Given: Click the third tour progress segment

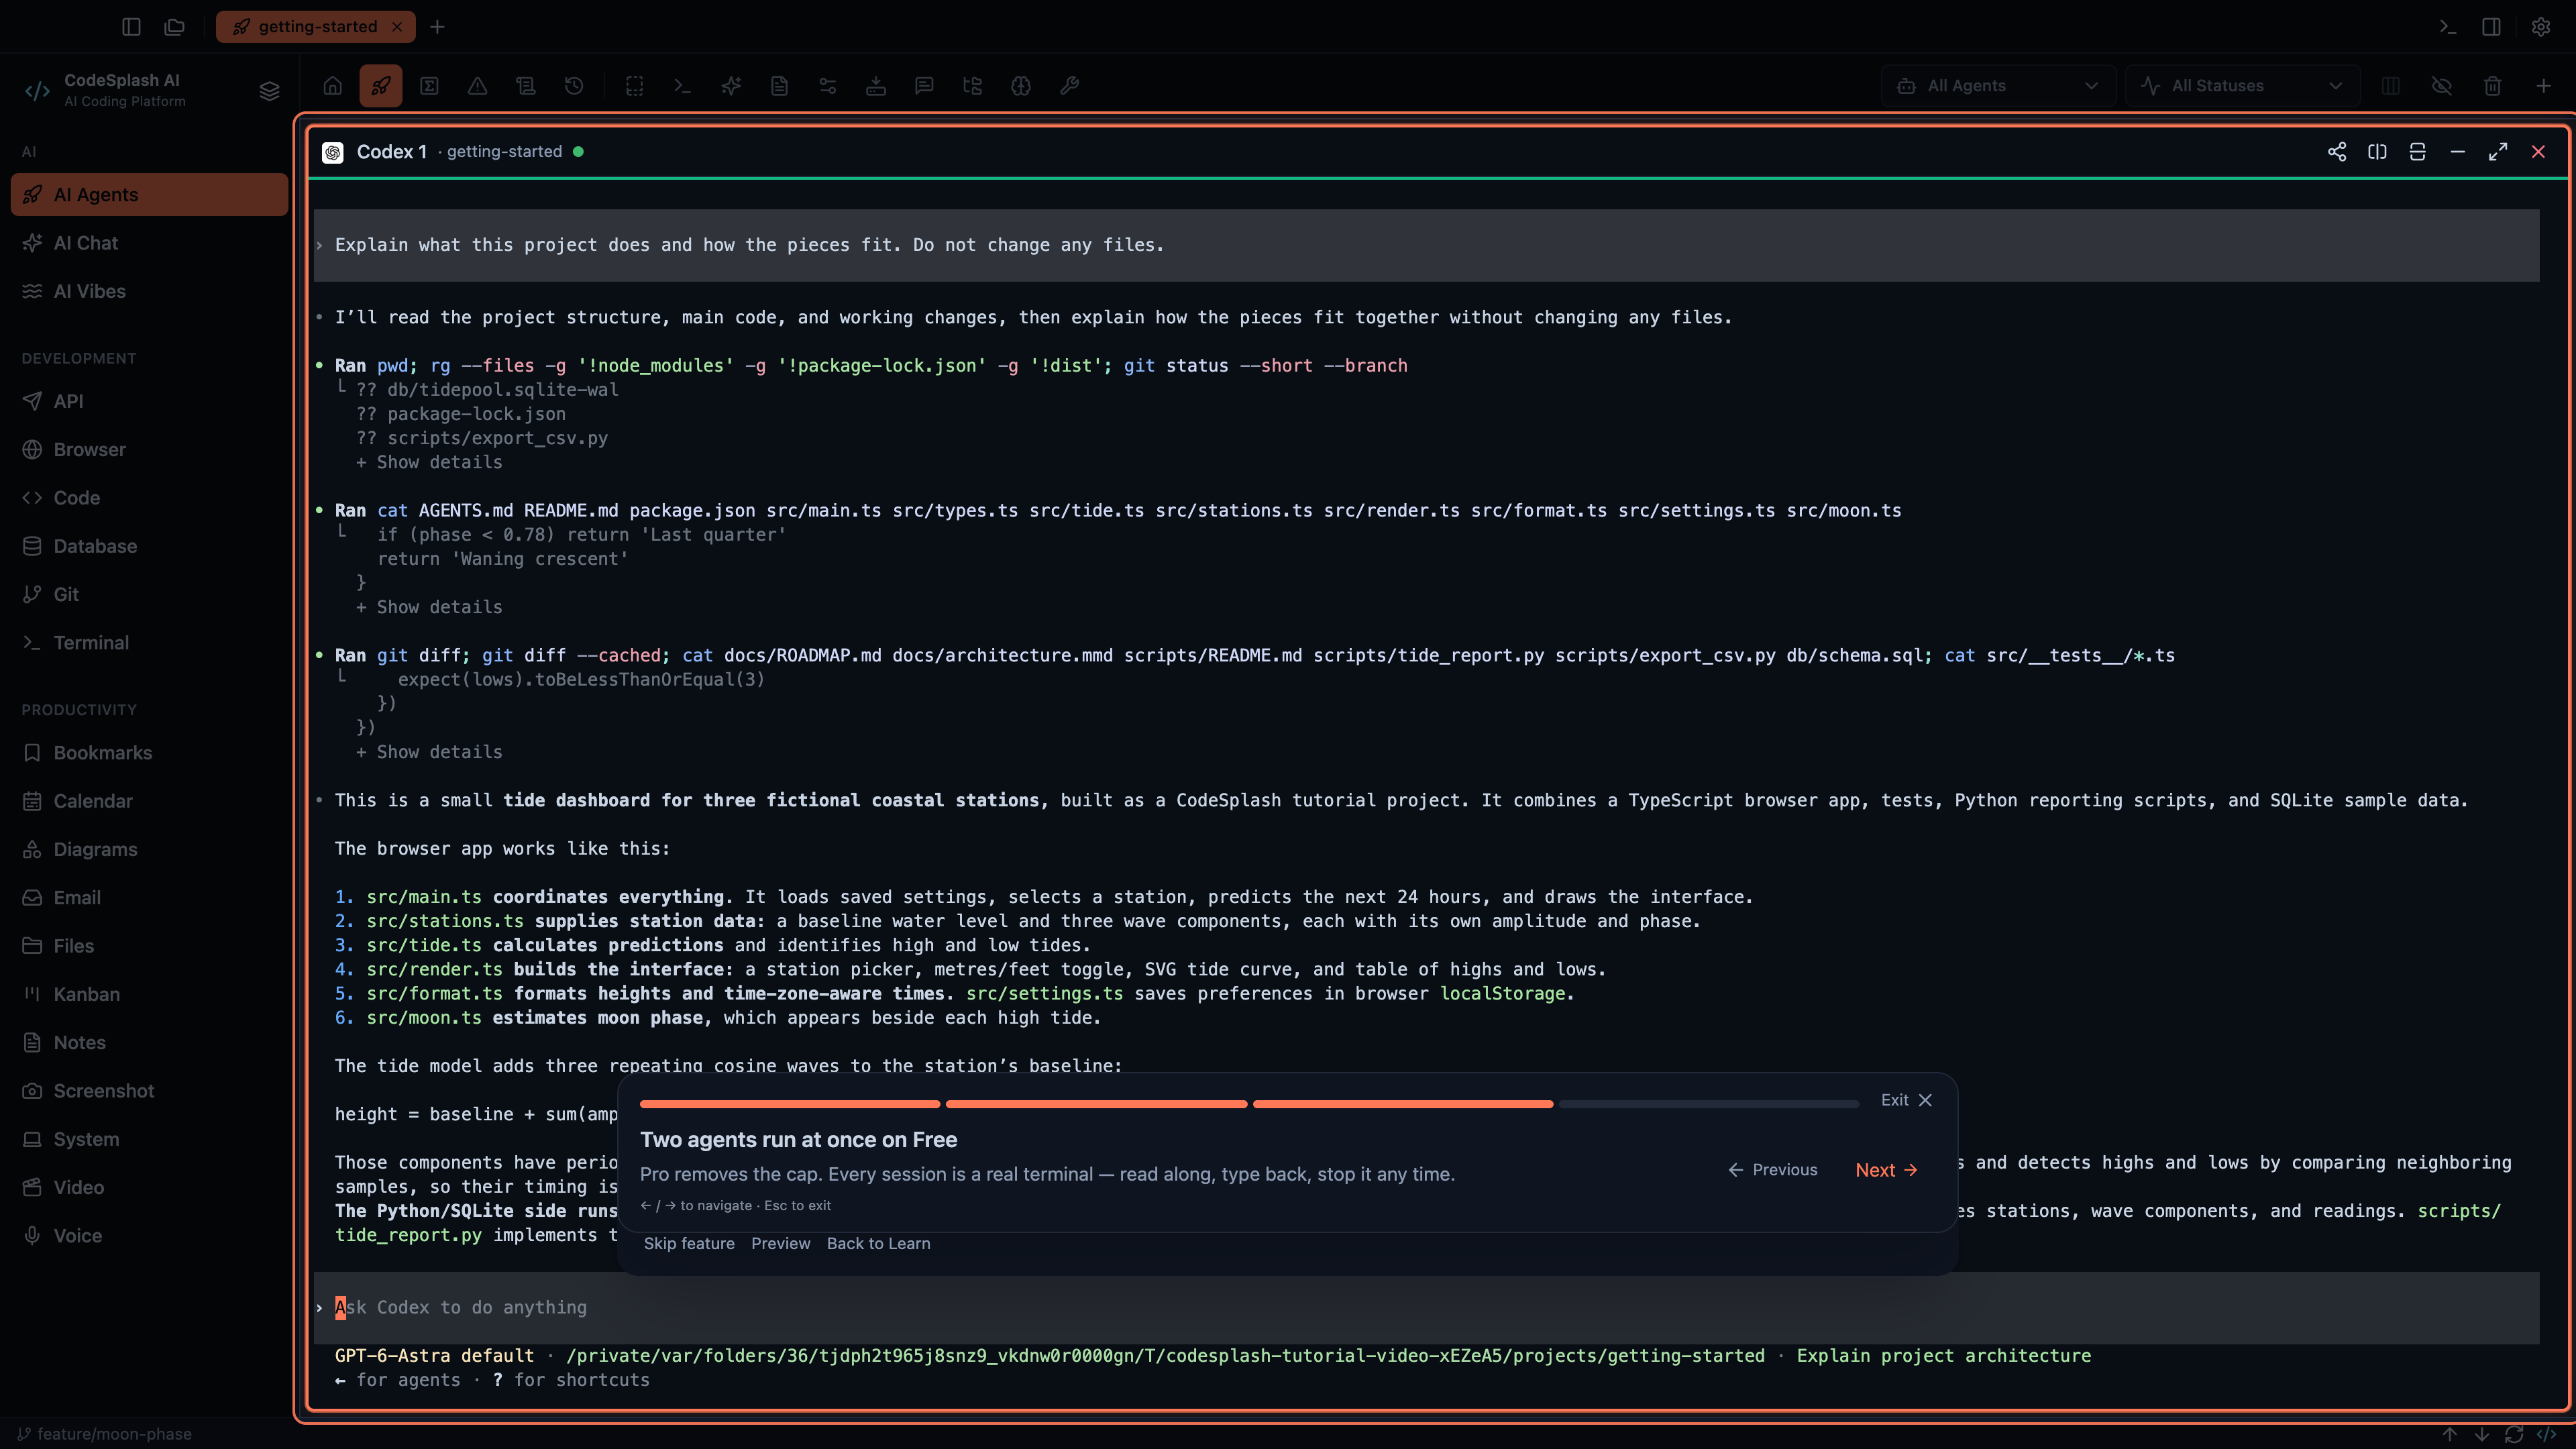Looking at the screenshot, I should click(1403, 1104).
